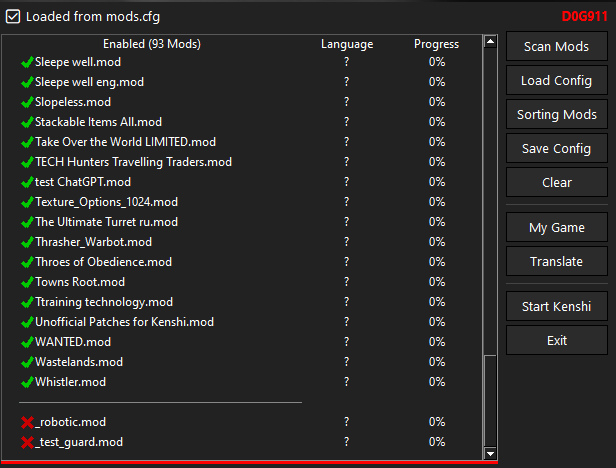Disable test ChatGPT.mod via its checkmark
This screenshot has width=616, height=468.
click(x=27, y=182)
